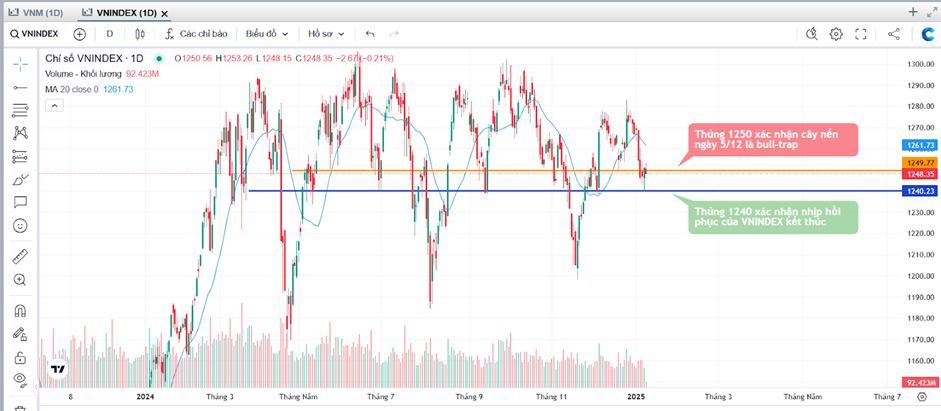Image resolution: width=941 pixels, height=411 pixels.
Task: Click the add symbol compare plus button
Action: pyautogui.click(x=79, y=34)
